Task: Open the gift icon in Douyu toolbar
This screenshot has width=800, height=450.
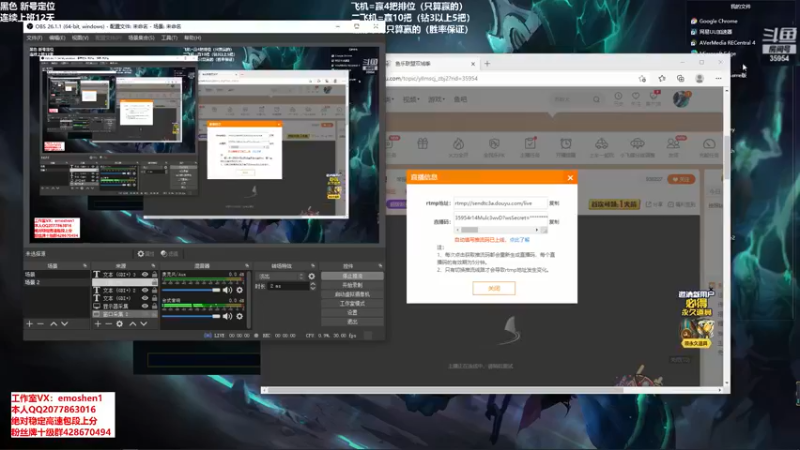Action: (x=422, y=144)
